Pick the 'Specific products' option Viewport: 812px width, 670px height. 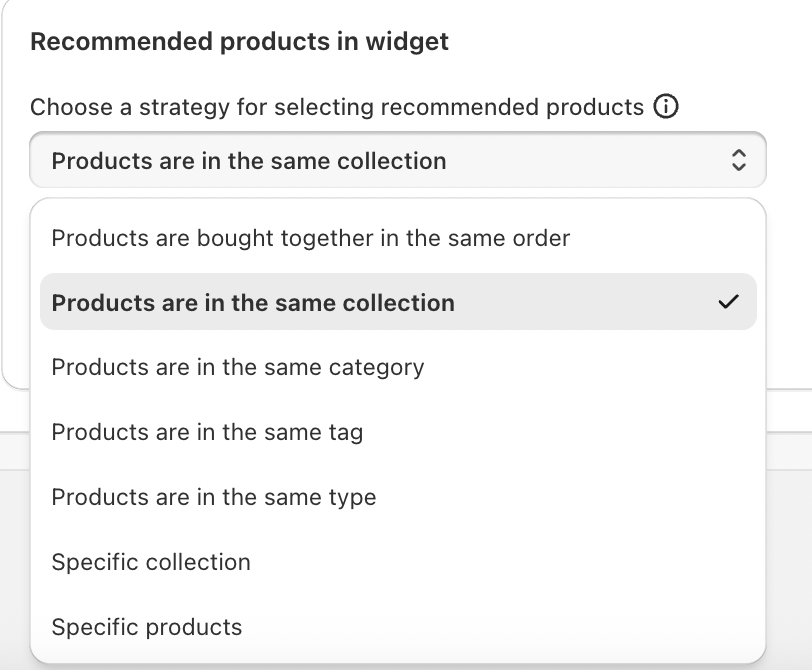tap(147, 627)
